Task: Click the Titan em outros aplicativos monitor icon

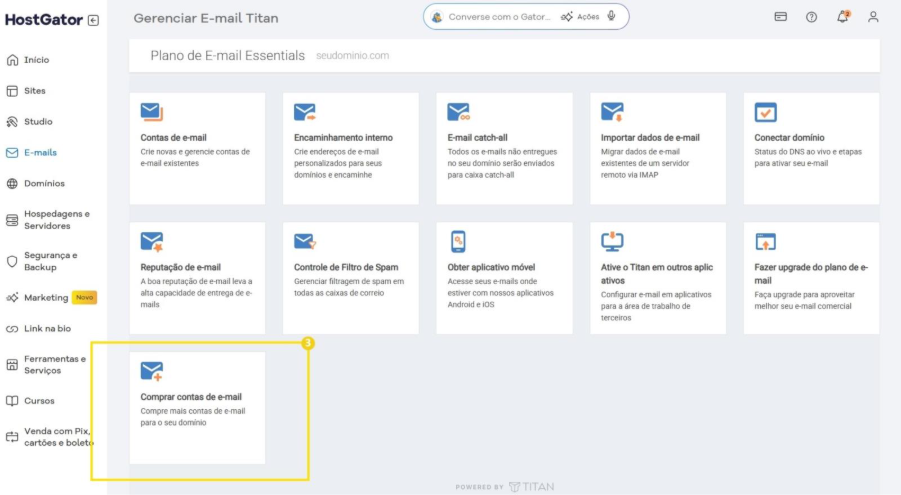Action: 612,241
